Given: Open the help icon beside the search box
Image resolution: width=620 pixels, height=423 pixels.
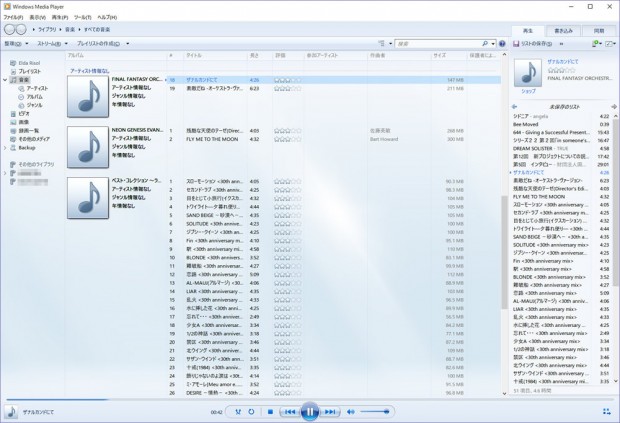Looking at the screenshot, I should (x=502, y=43).
